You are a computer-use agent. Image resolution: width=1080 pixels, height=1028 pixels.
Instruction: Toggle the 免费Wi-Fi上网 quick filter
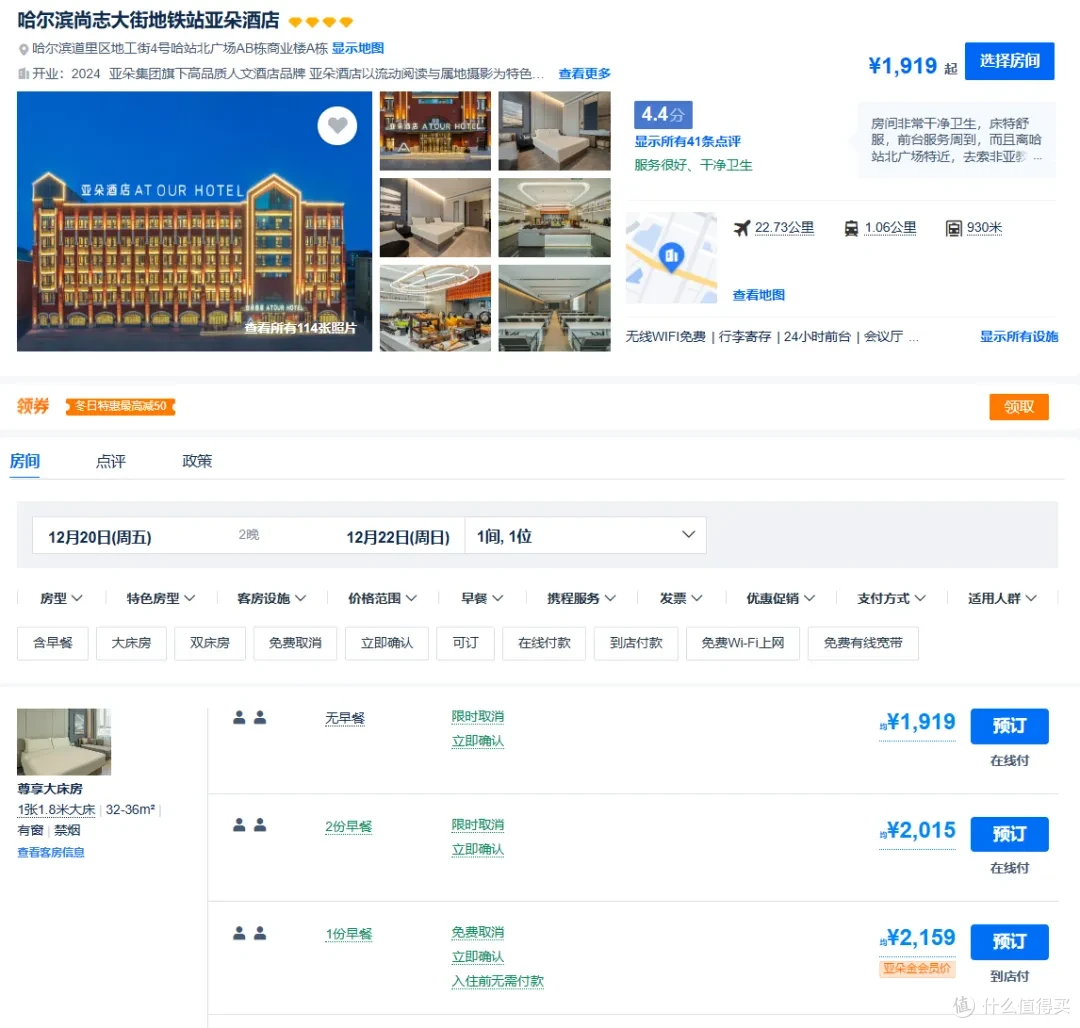[742, 643]
